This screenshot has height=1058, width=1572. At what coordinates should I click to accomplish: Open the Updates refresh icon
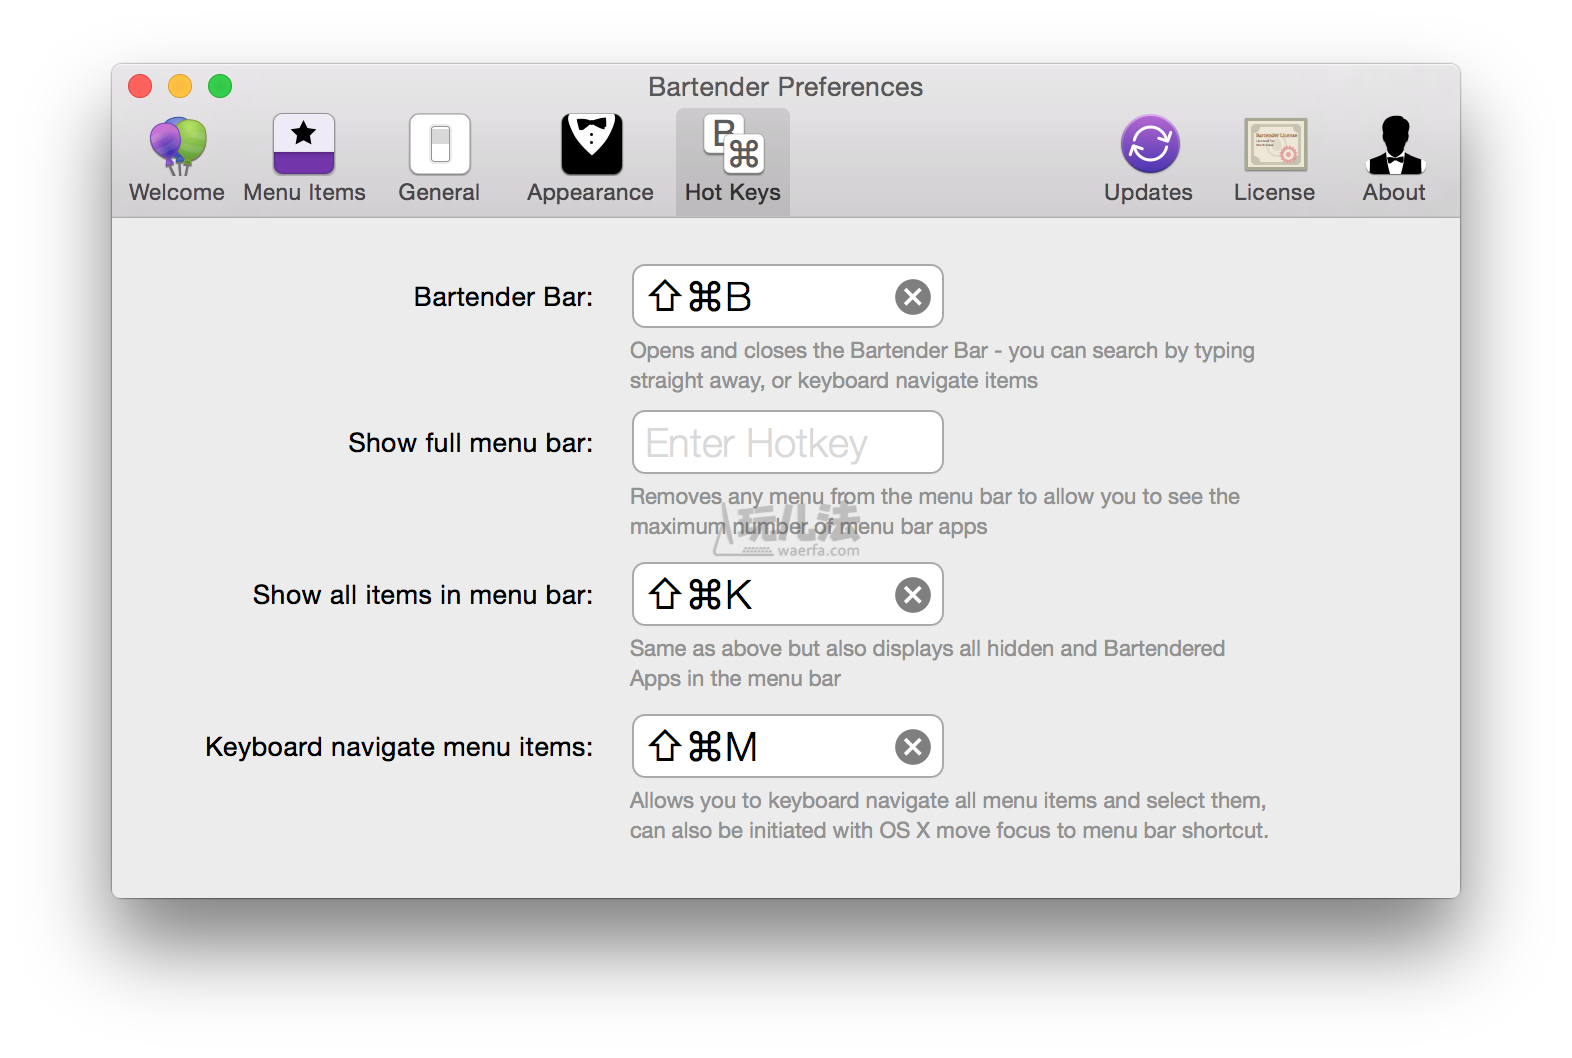[1149, 145]
